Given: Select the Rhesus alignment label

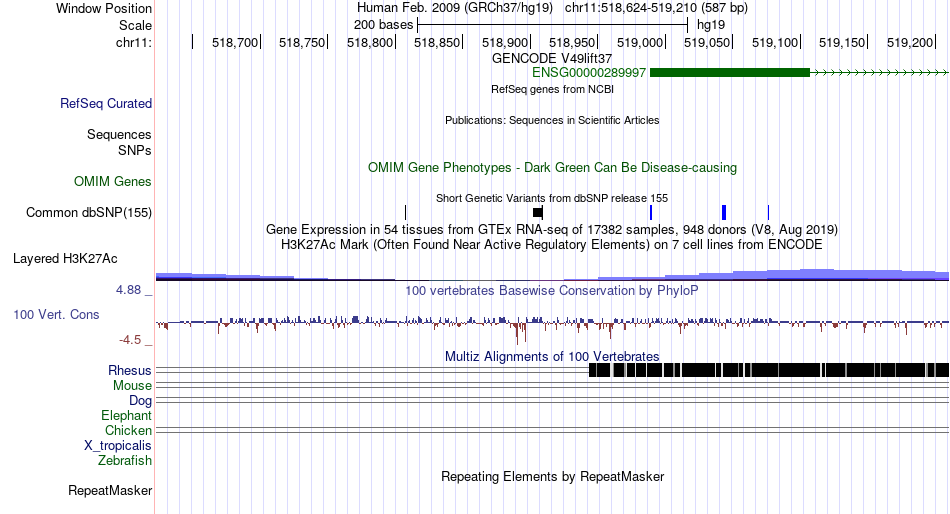Looking at the screenshot, I should tap(130, 370).
